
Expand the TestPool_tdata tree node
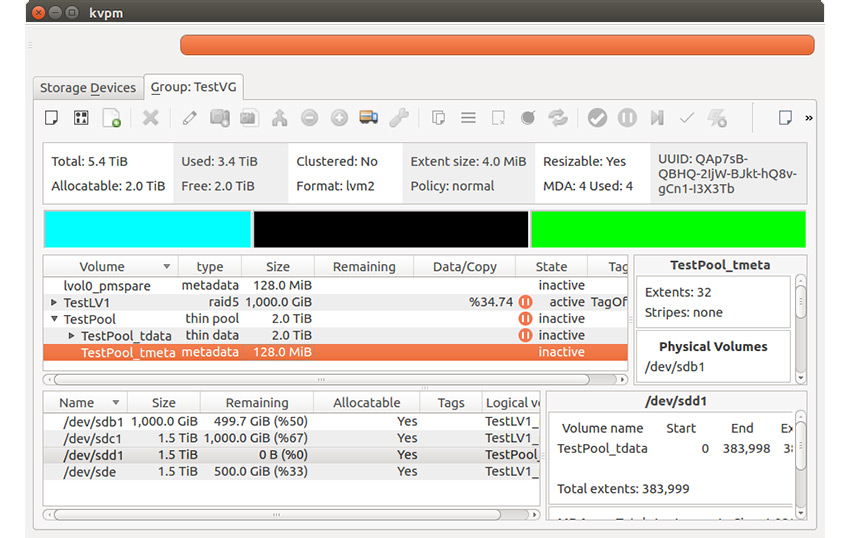[x=71, y=335]
